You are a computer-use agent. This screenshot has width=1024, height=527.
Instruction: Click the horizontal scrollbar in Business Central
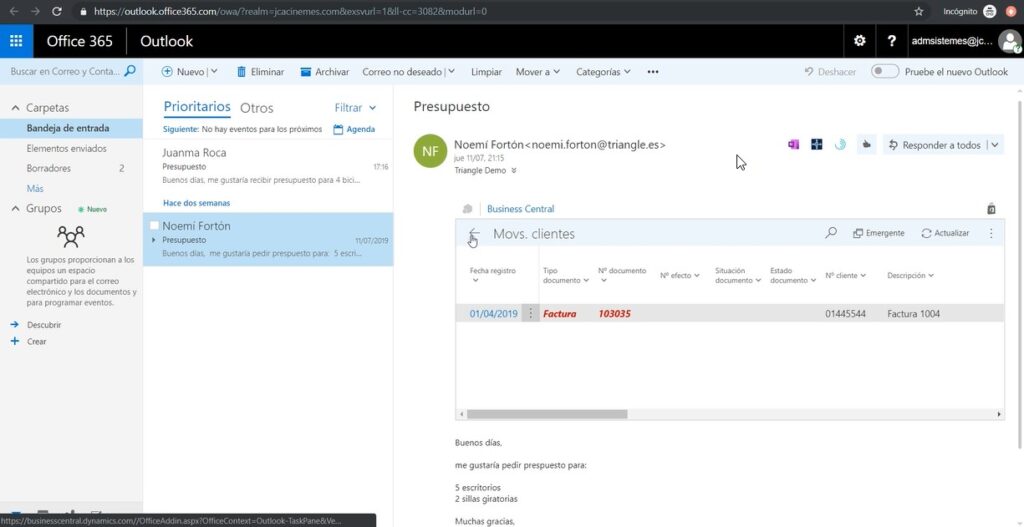click(x=547, y=414)
